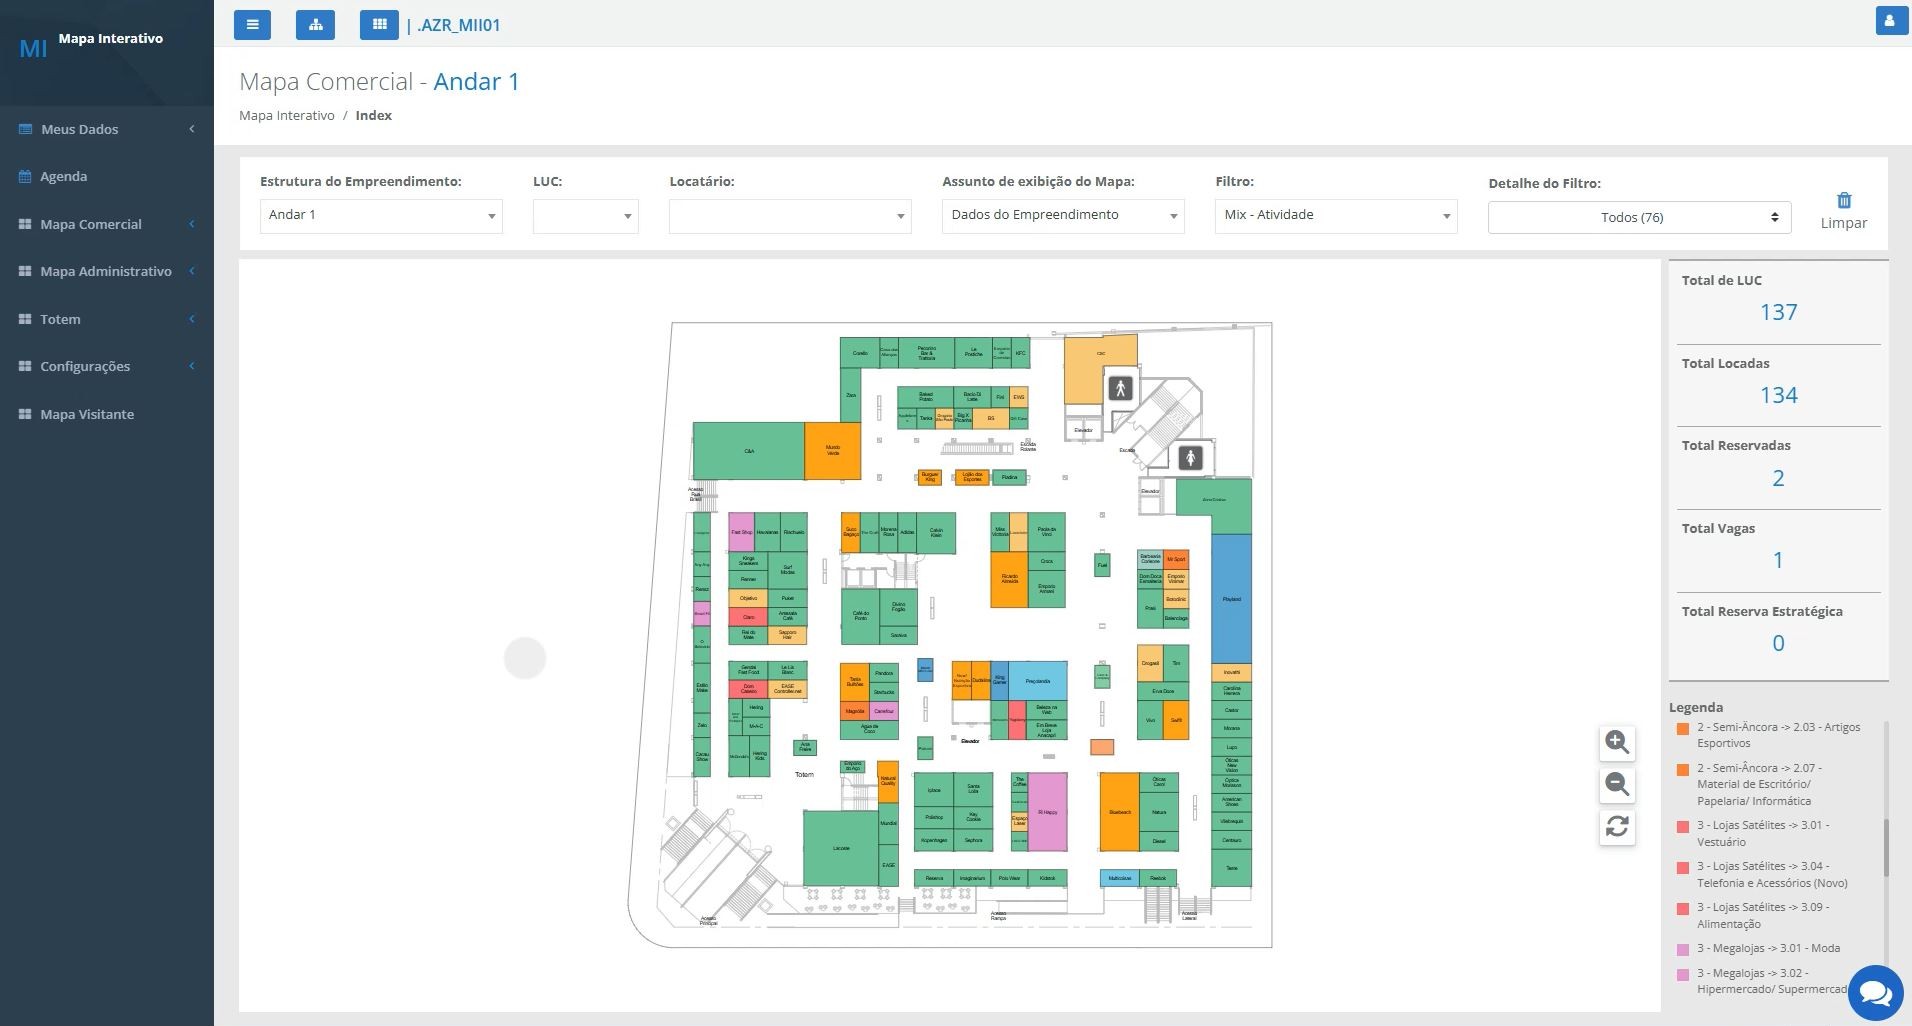Image resolution: width=1912 pixels, height=1026 pixels.
Task: Open the hamburger menu icon in the toolbar
Action: (252, 24)
